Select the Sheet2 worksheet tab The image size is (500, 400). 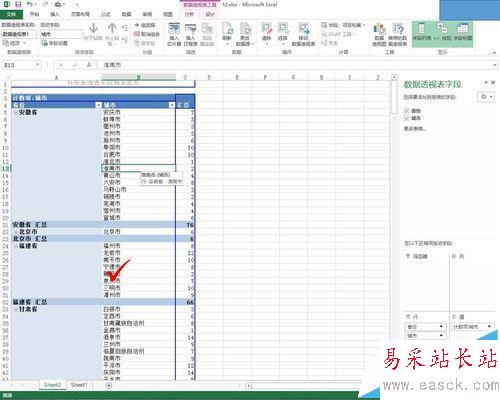click(53, 385)
